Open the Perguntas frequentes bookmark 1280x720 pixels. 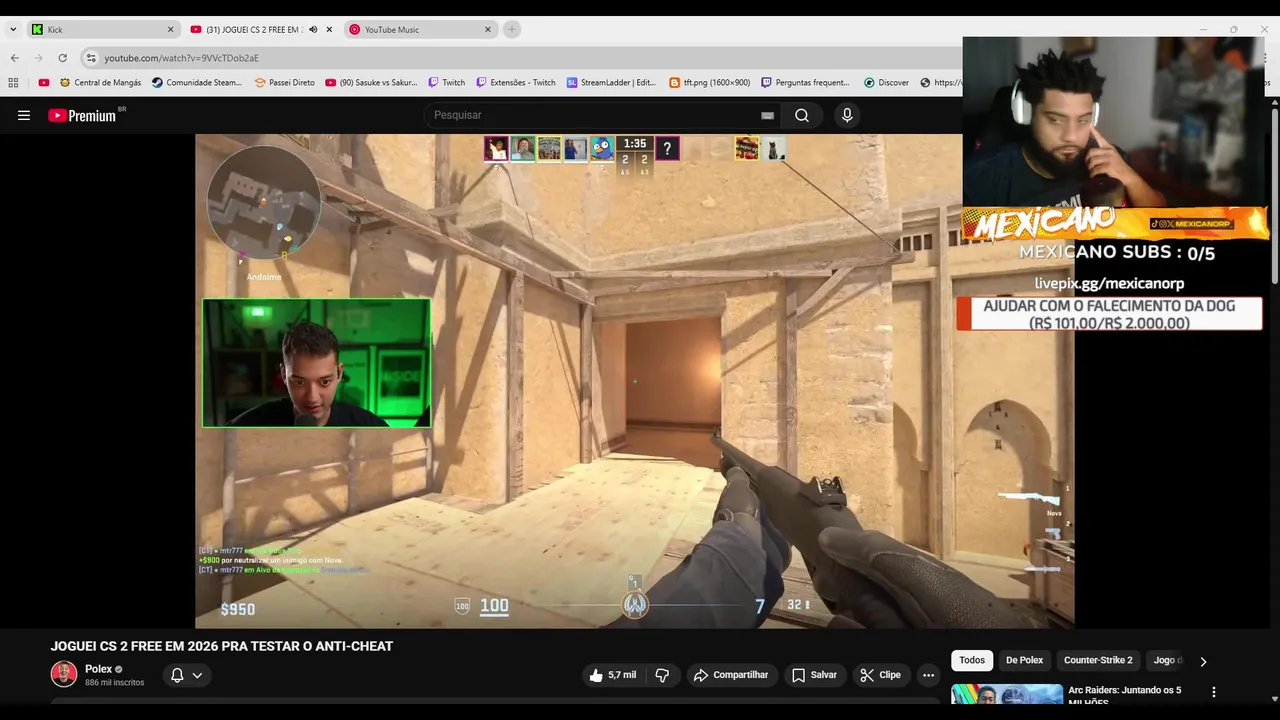(x=805, y=83)
